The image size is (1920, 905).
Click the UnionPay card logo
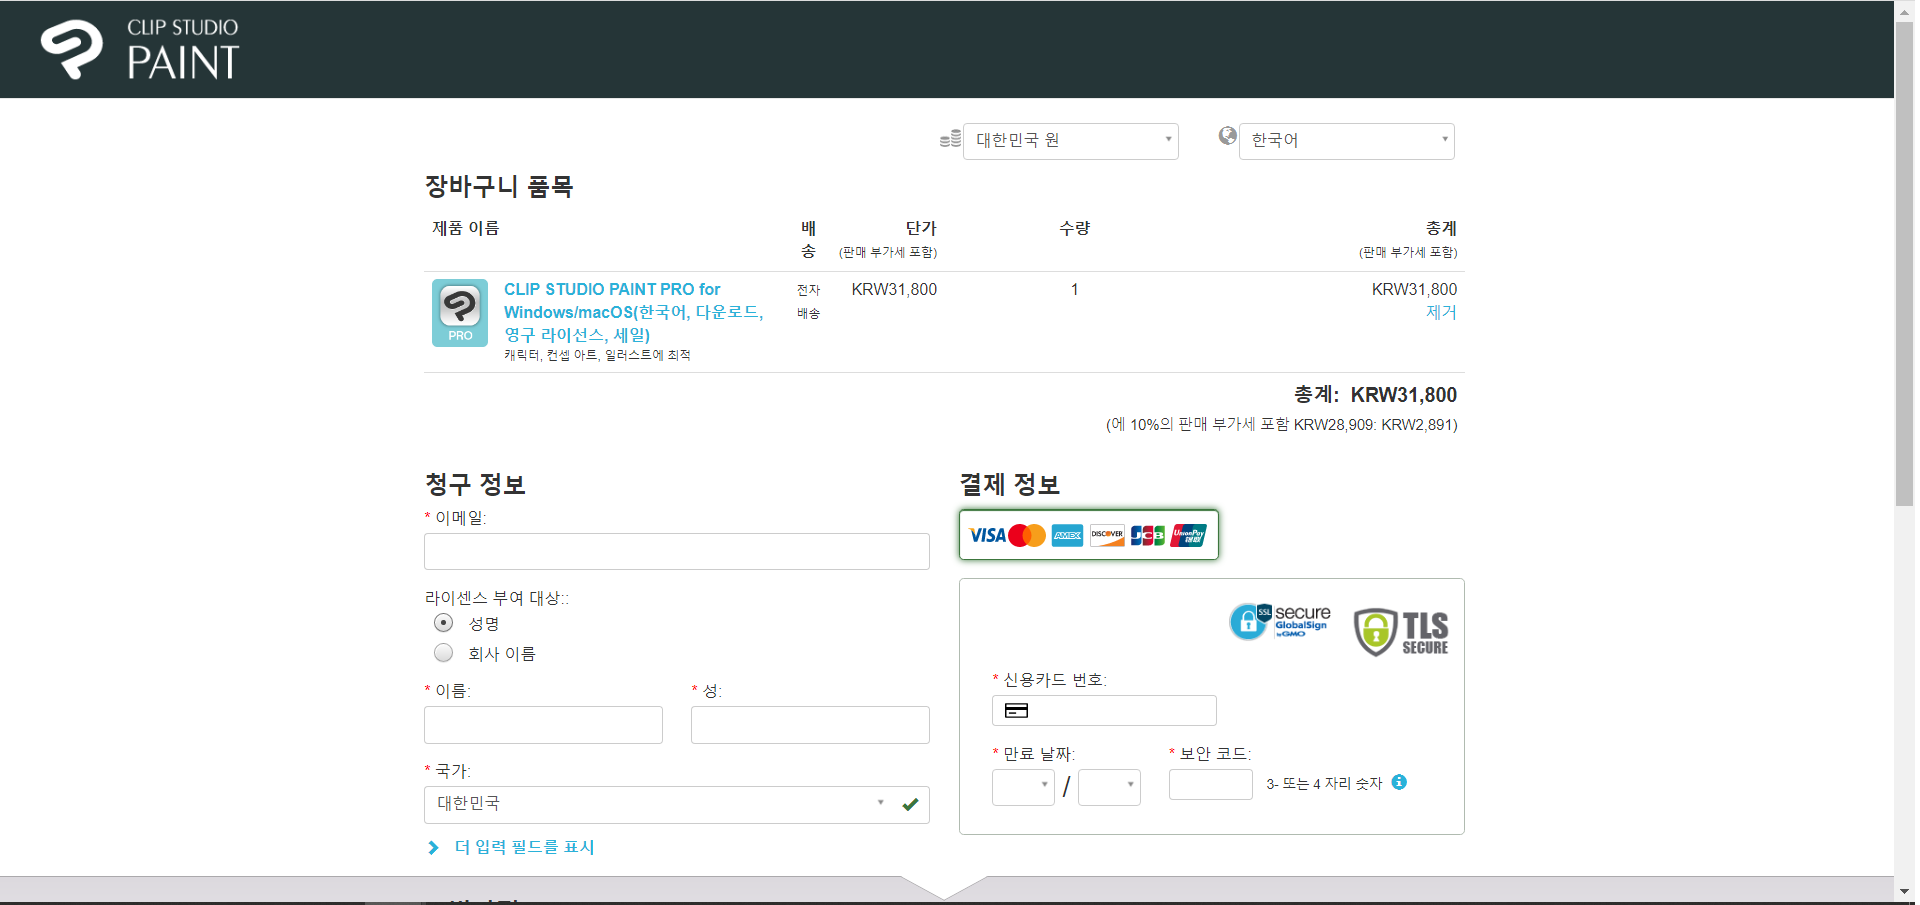click(x=1188, y=536)
